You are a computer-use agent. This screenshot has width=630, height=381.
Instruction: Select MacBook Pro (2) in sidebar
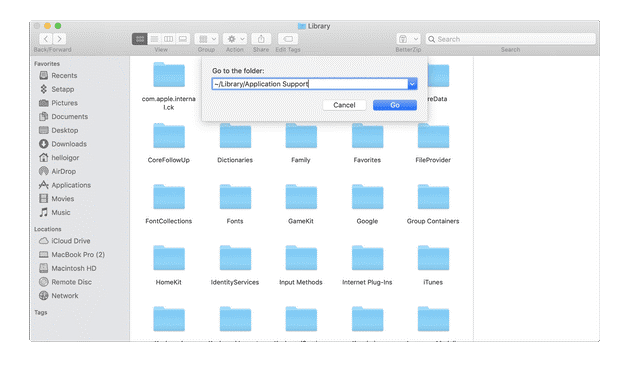(x=72, y=254)
